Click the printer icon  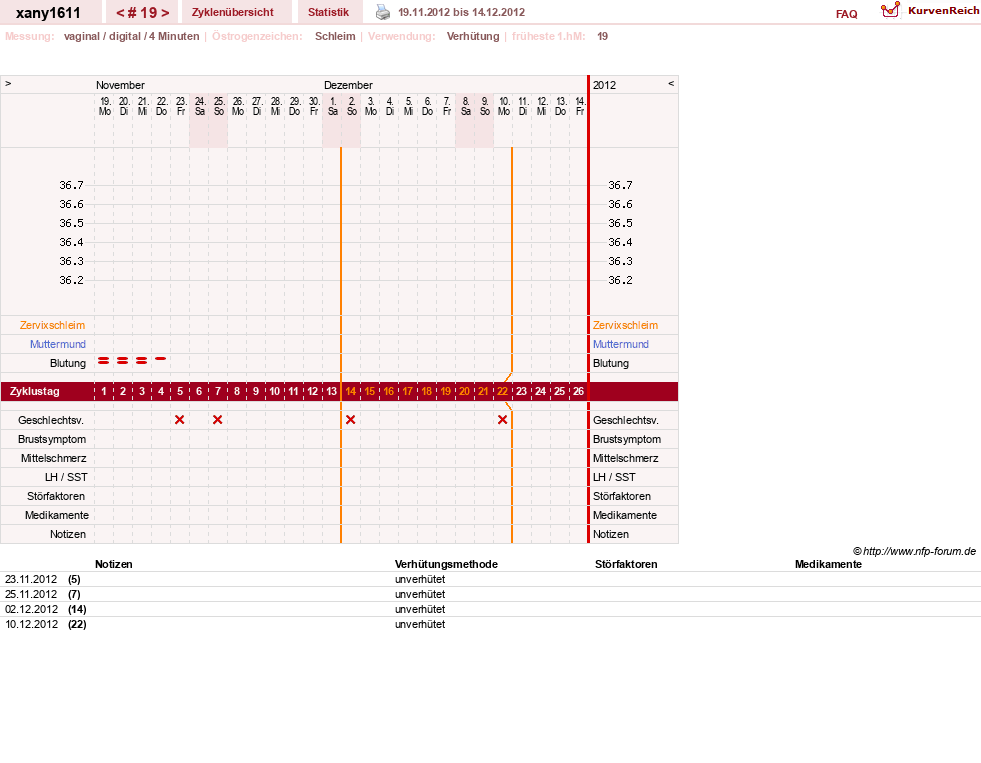(383, 12)
